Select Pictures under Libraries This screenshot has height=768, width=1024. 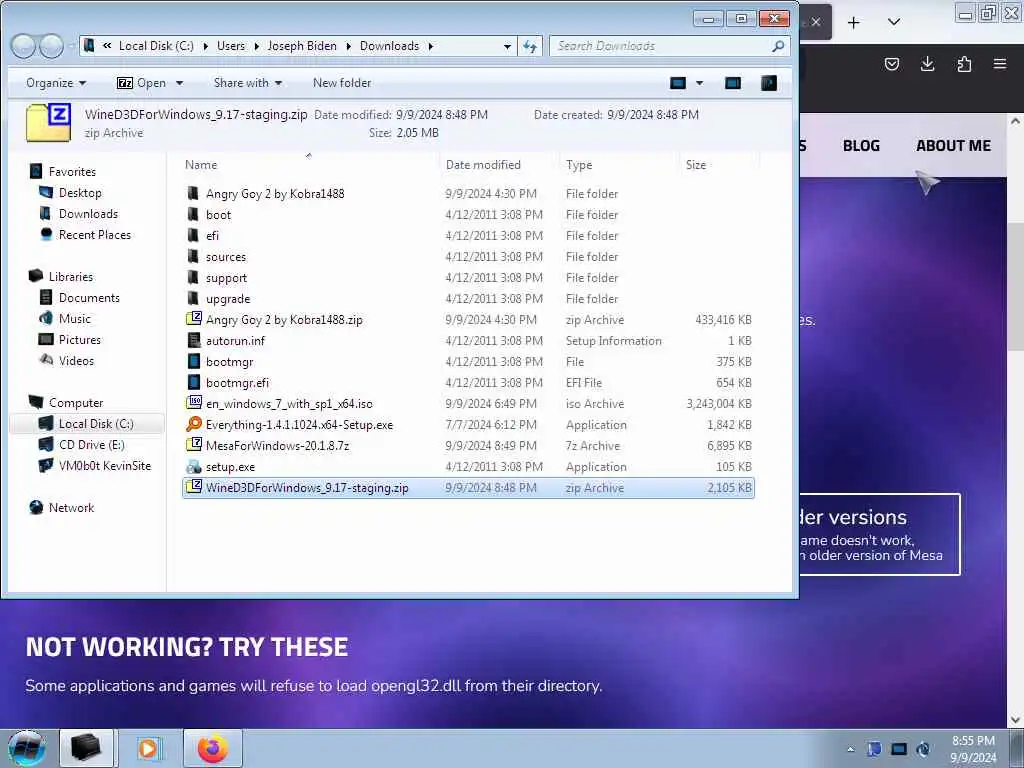click(80, 340)
